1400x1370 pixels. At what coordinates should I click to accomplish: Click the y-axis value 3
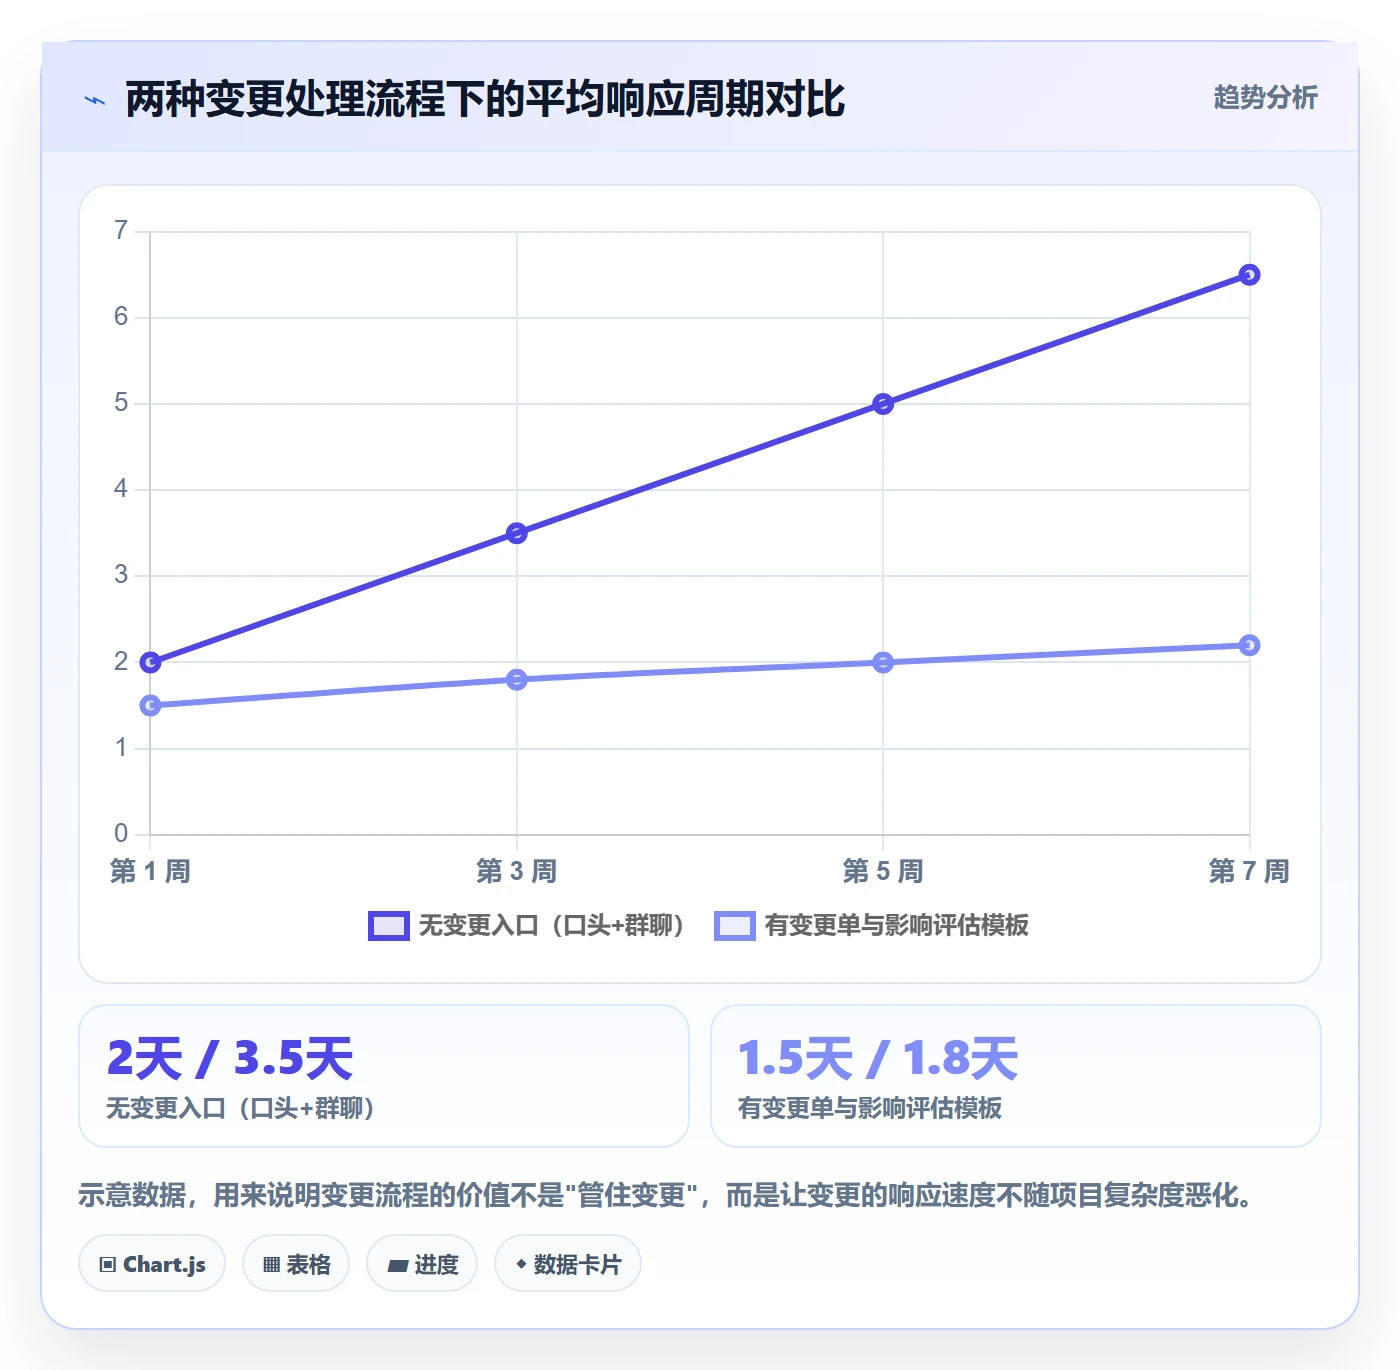(121, 575)
